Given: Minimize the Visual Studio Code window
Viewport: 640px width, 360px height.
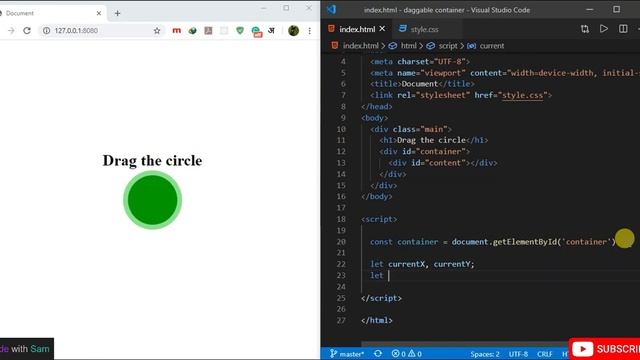Looking at the screenshot, I should (589, 9).
